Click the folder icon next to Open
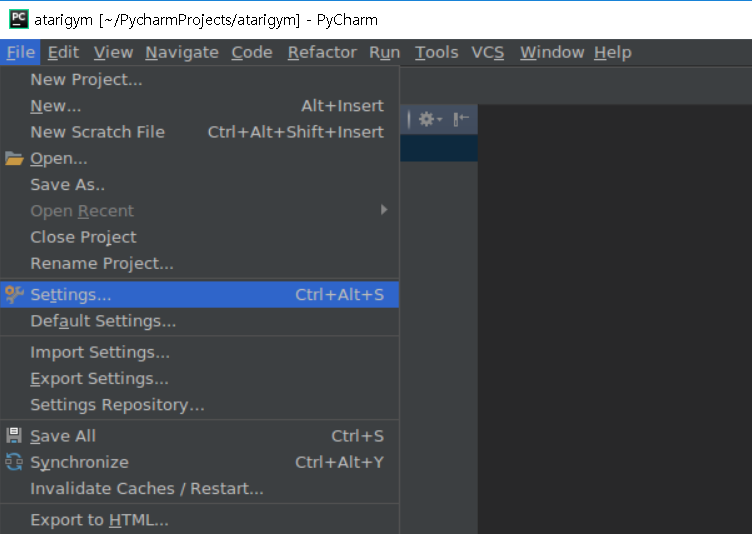The image size is (752, 534). [14, 158]
